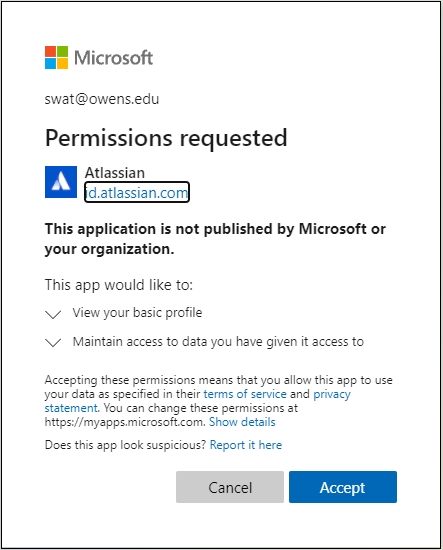The width and height of the screenshot is (443, 550).
Task: Expand the Maintain access to data chevron
Action: coord(53,342)
